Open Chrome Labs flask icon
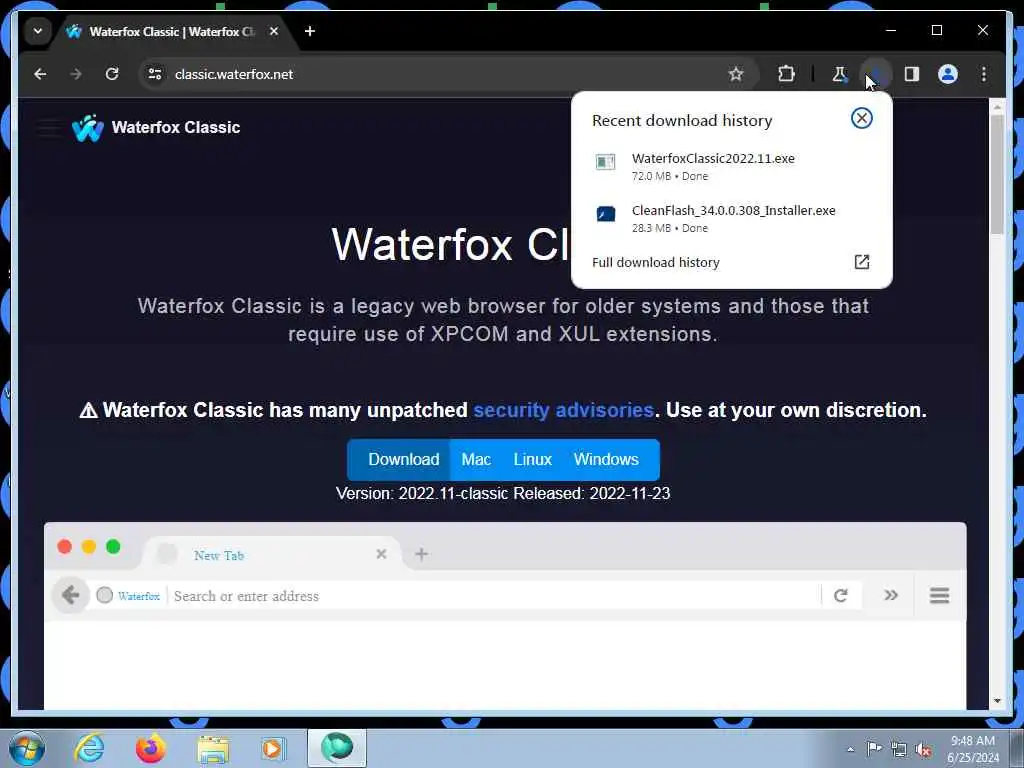This screenshot has height=768, width=1024. [x=839, y=74]
